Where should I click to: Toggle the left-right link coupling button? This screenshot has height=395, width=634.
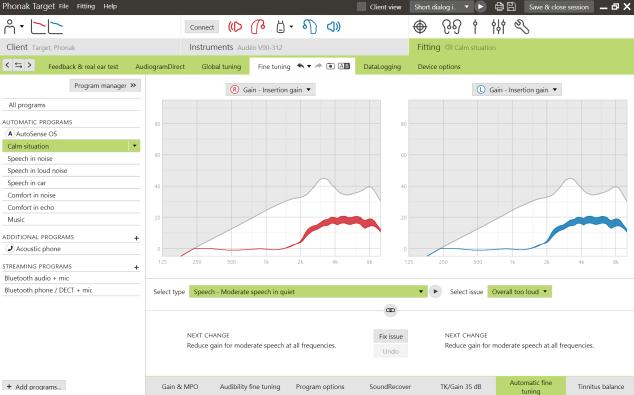click(x=390, y=310)
